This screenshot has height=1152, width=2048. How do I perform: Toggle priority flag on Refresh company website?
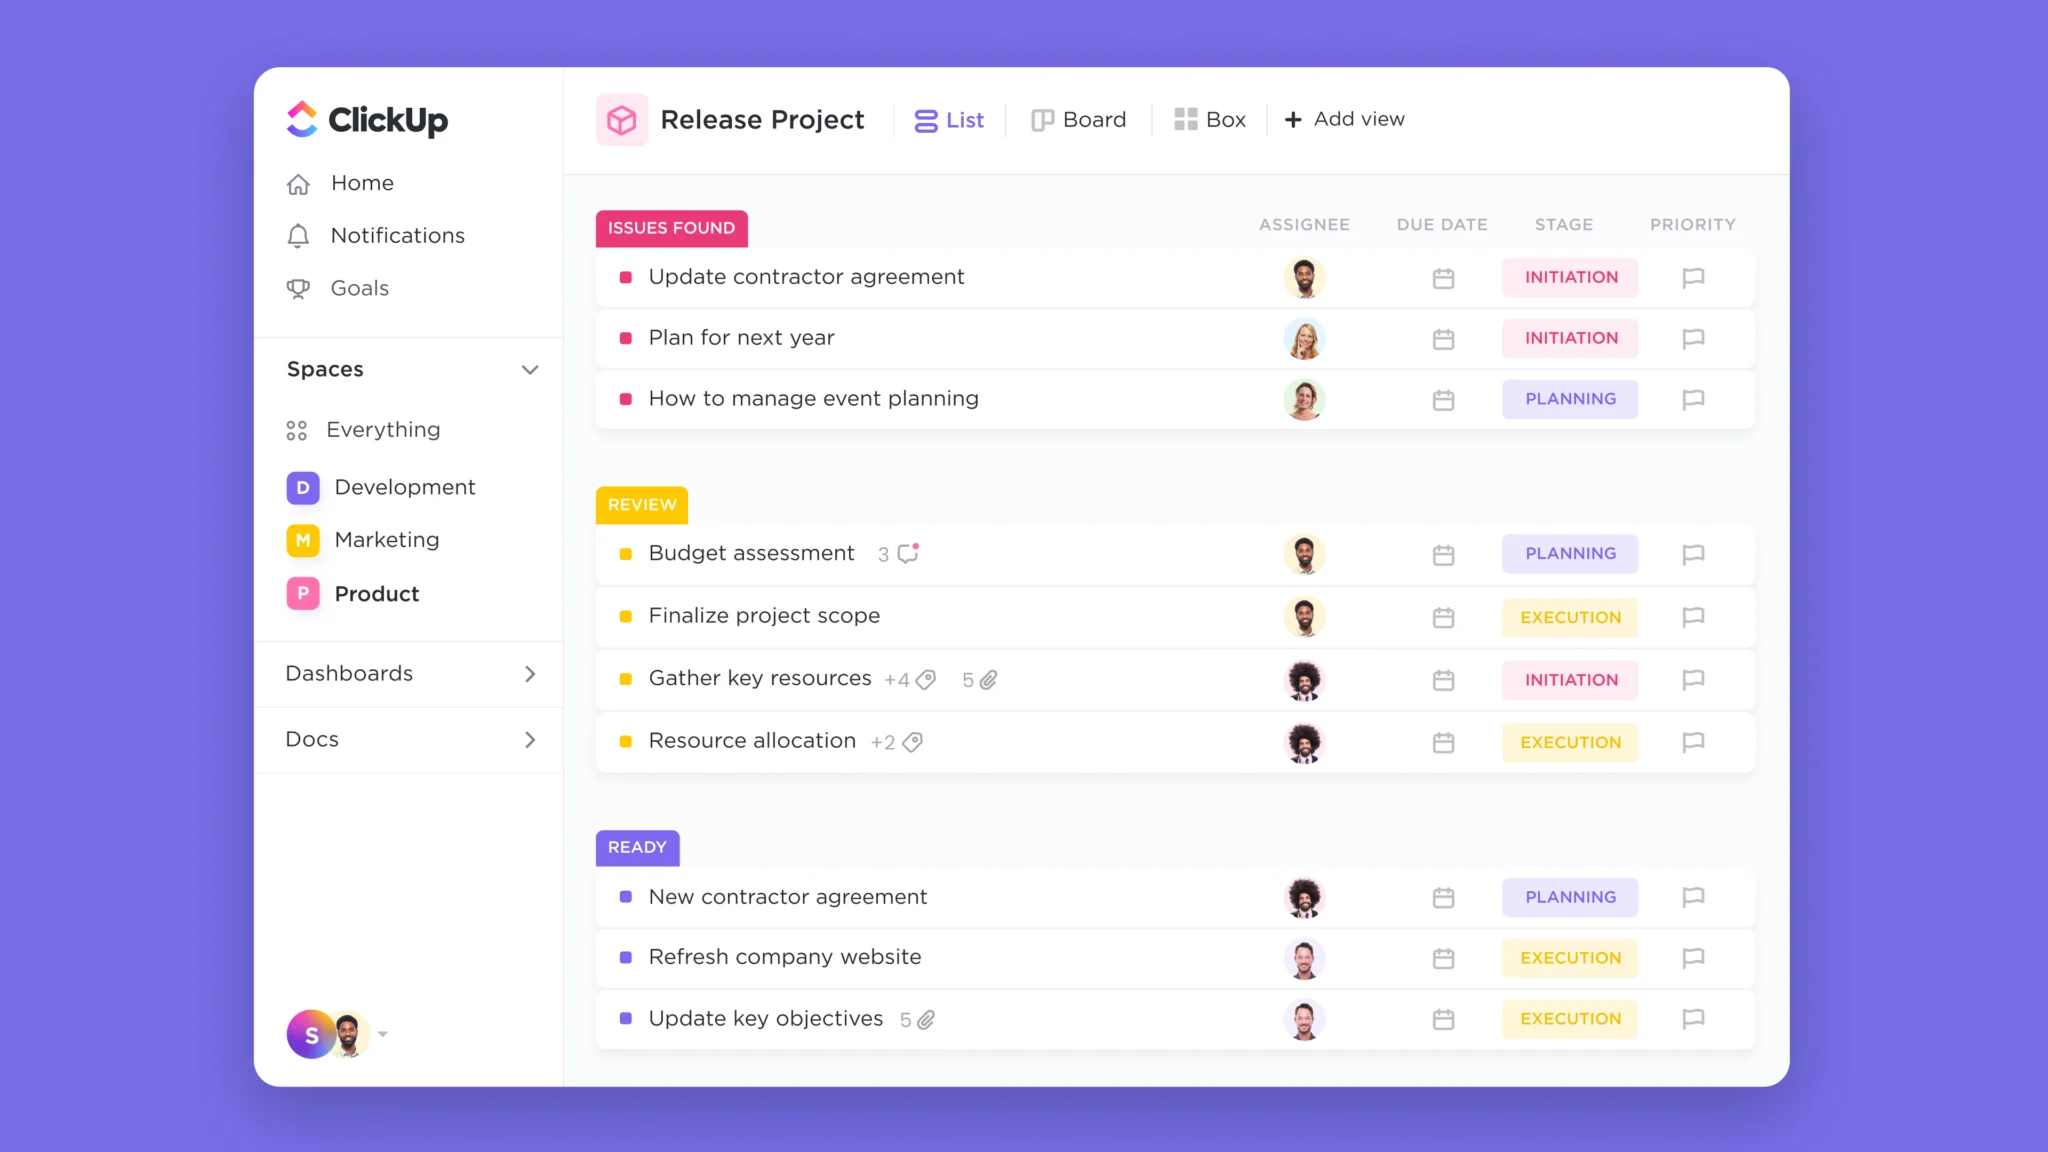[x=1694, y=958]
